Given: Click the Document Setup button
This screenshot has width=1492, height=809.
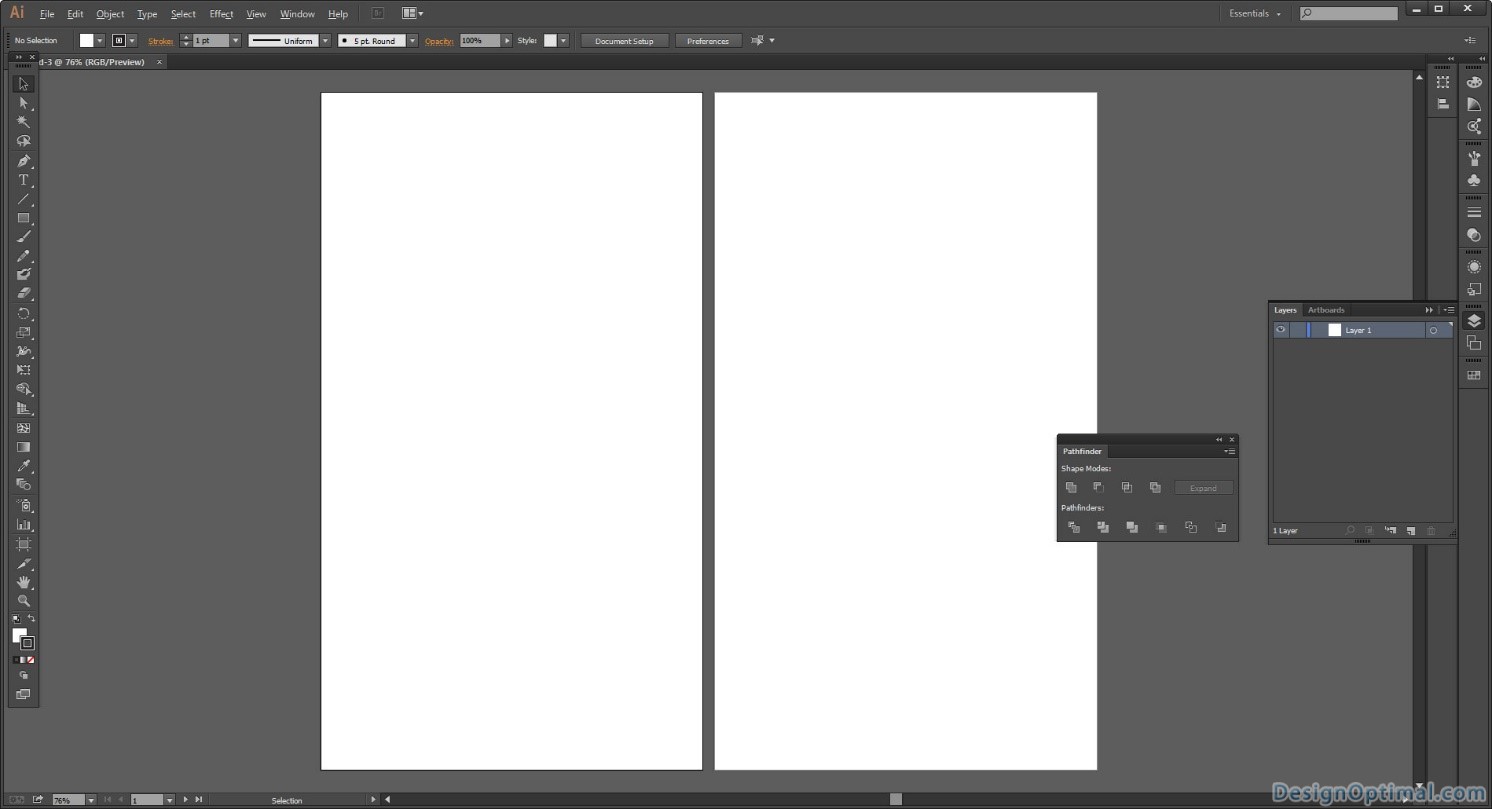Looking at the screenshot, I should (624, 41).
